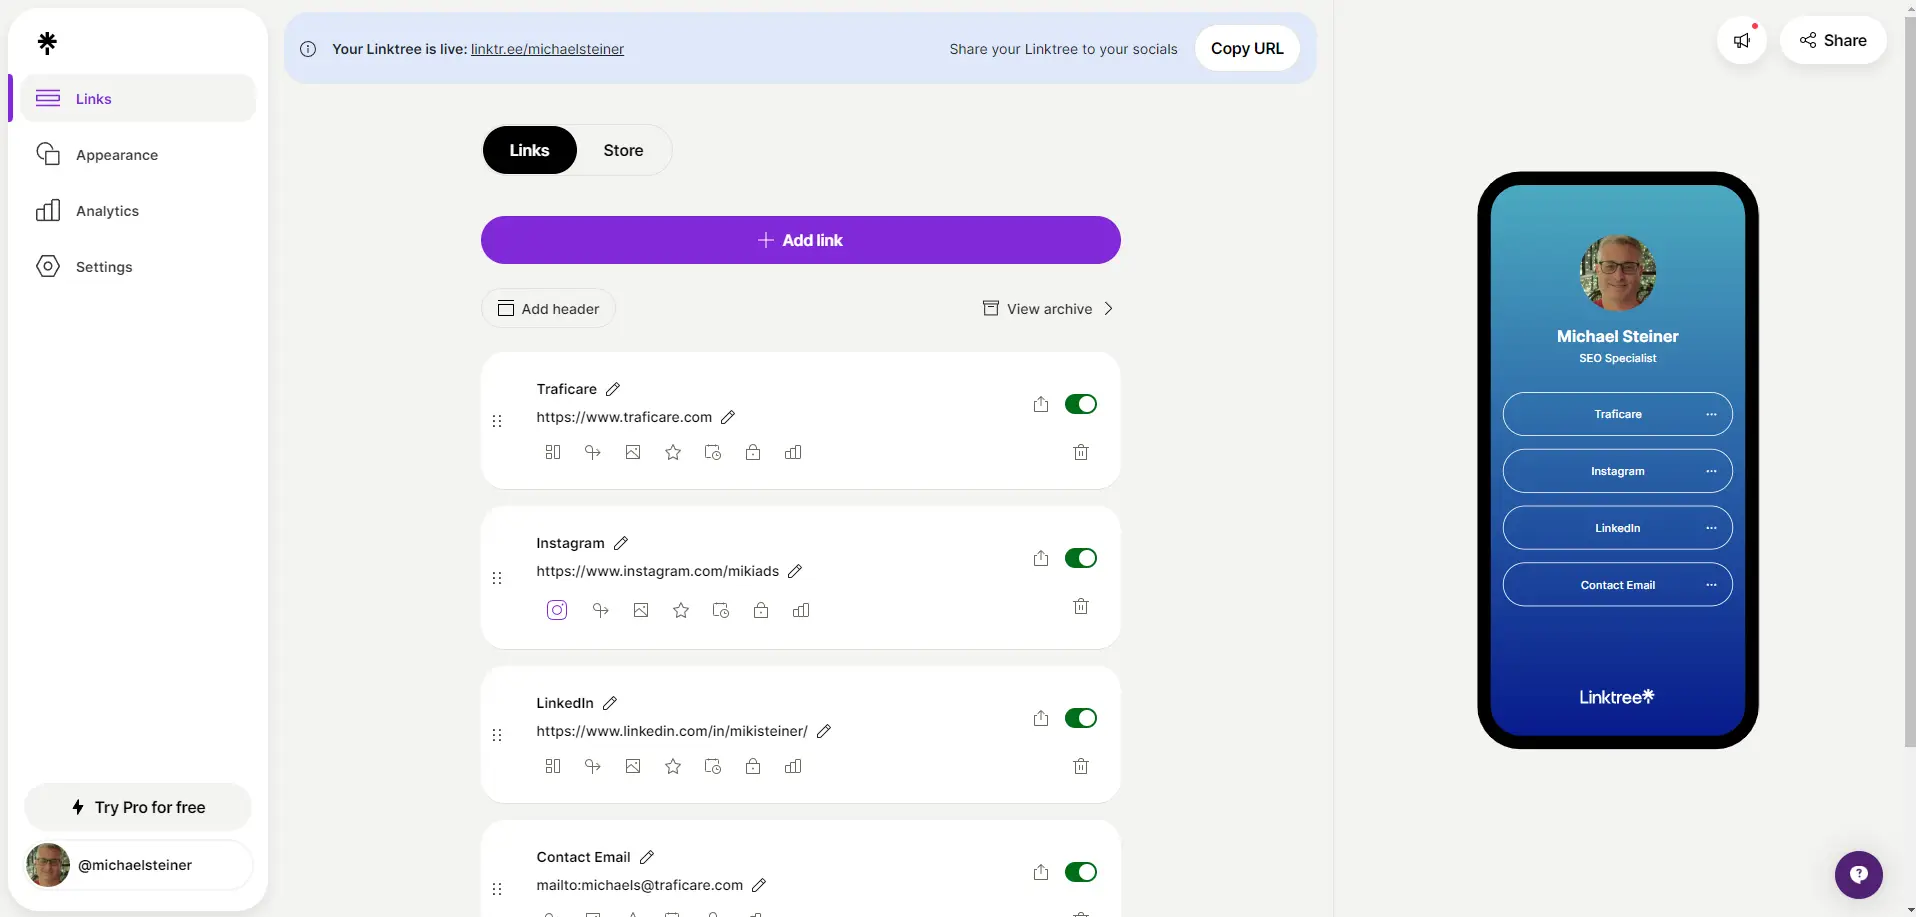This screenshot has width=1916, height=917.
Task: Toggle off the Traficare link
Action: pyautogui.click(x=1081, y=404)
